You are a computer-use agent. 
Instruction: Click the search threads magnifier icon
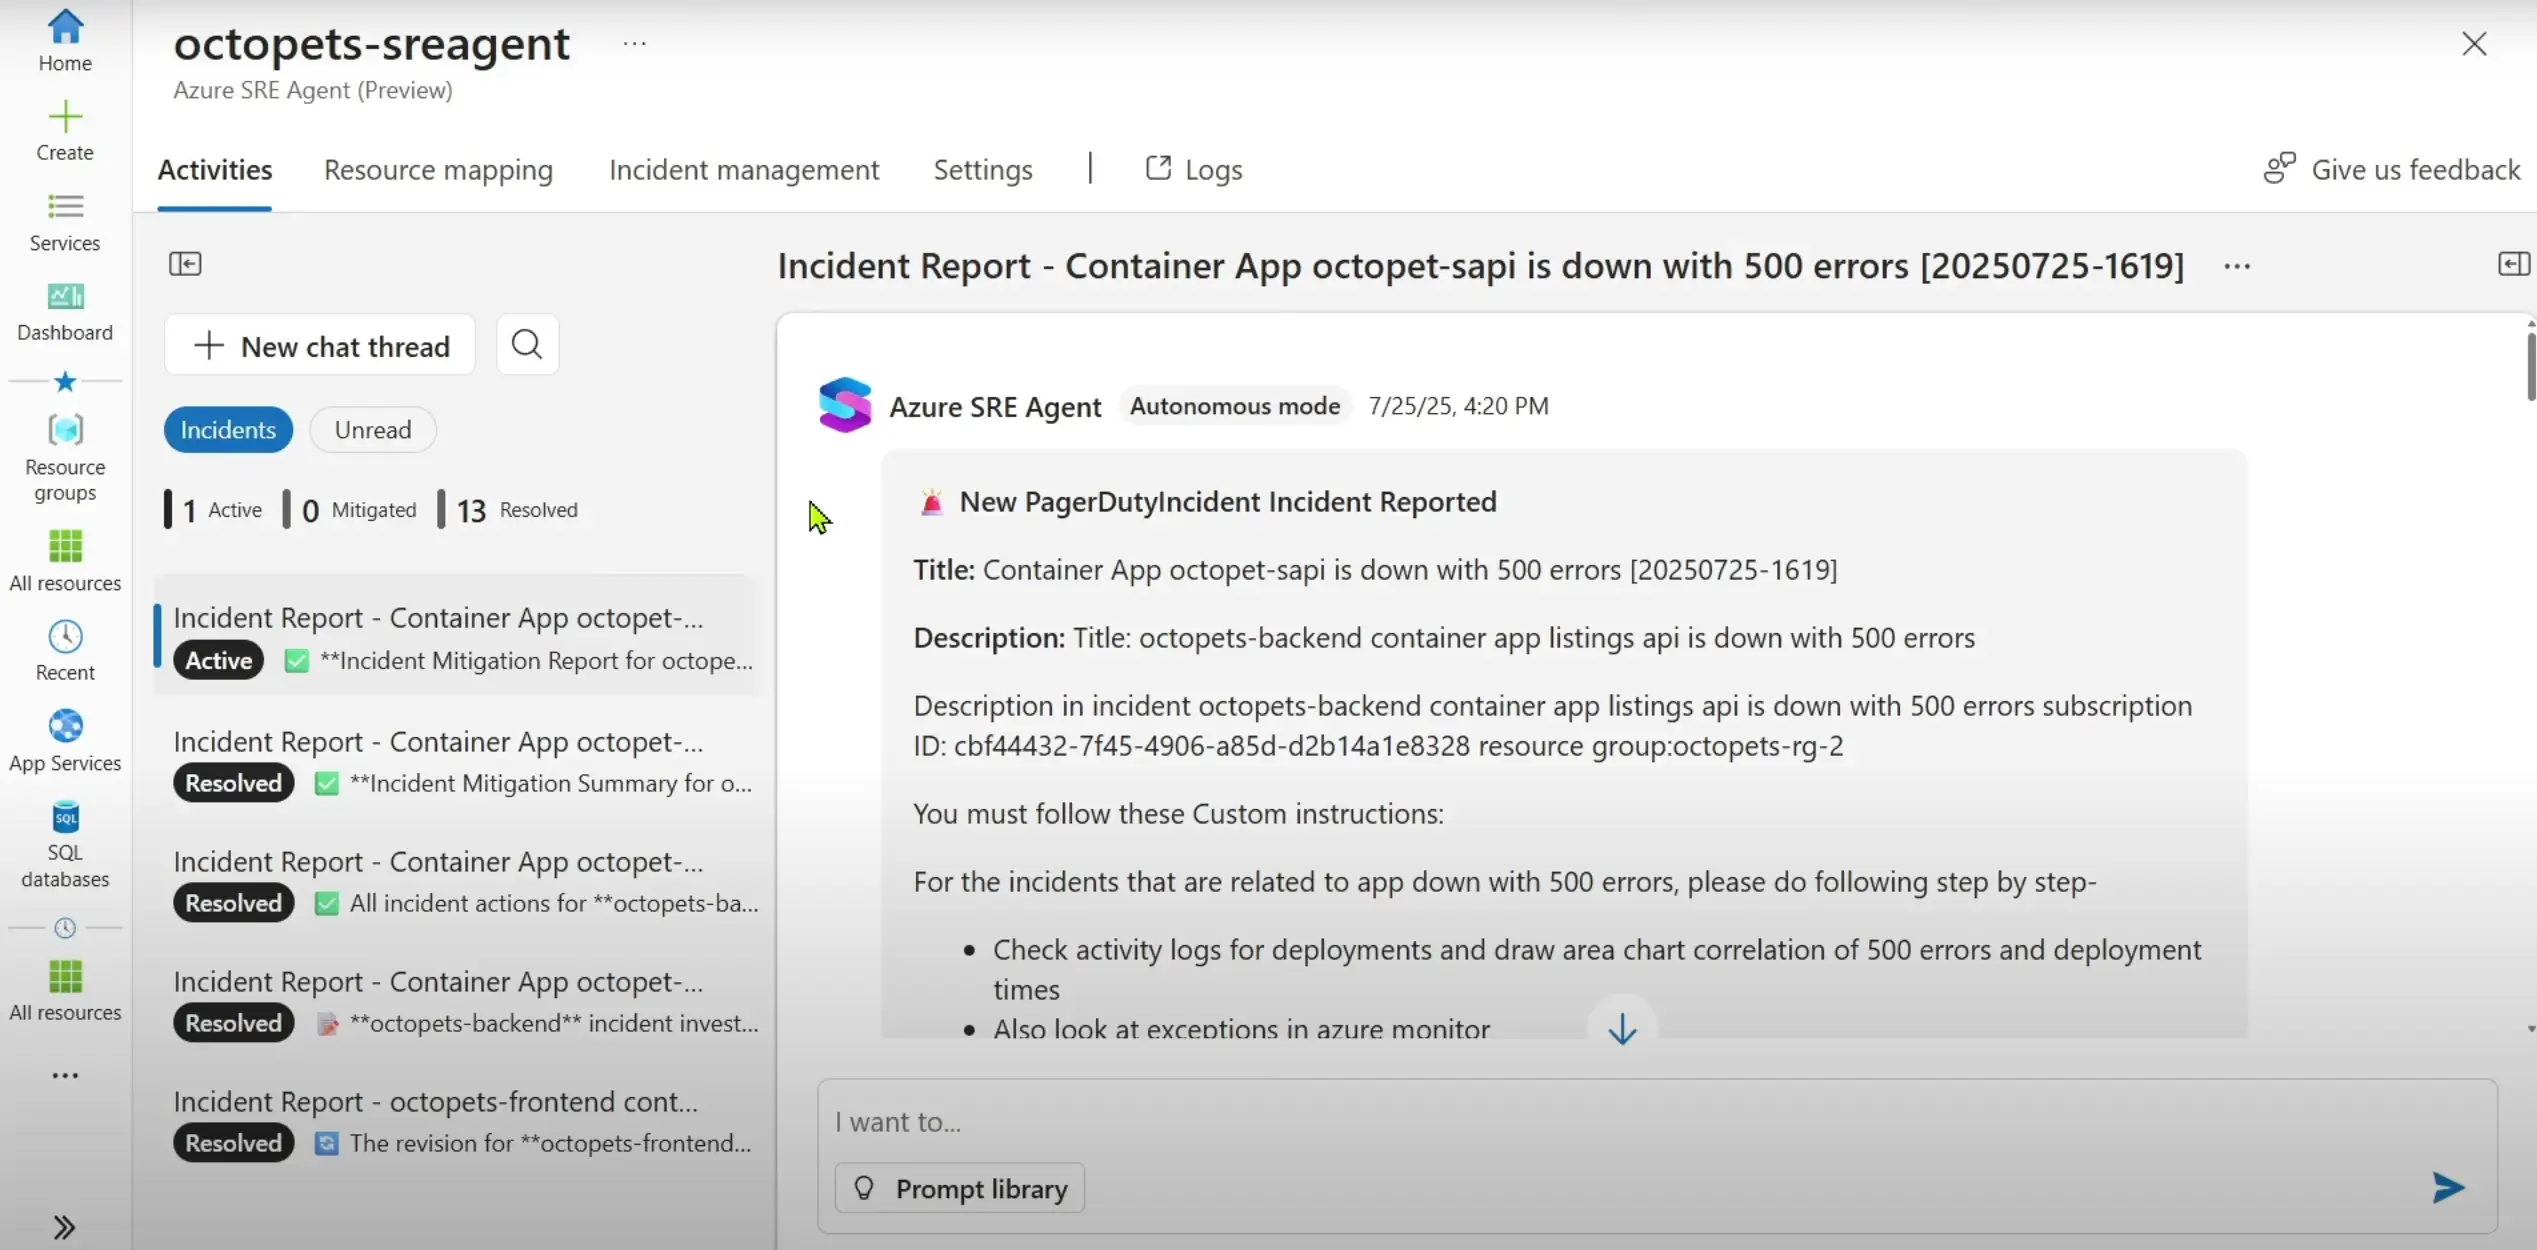pyautogui.click(x=527, y=345)
